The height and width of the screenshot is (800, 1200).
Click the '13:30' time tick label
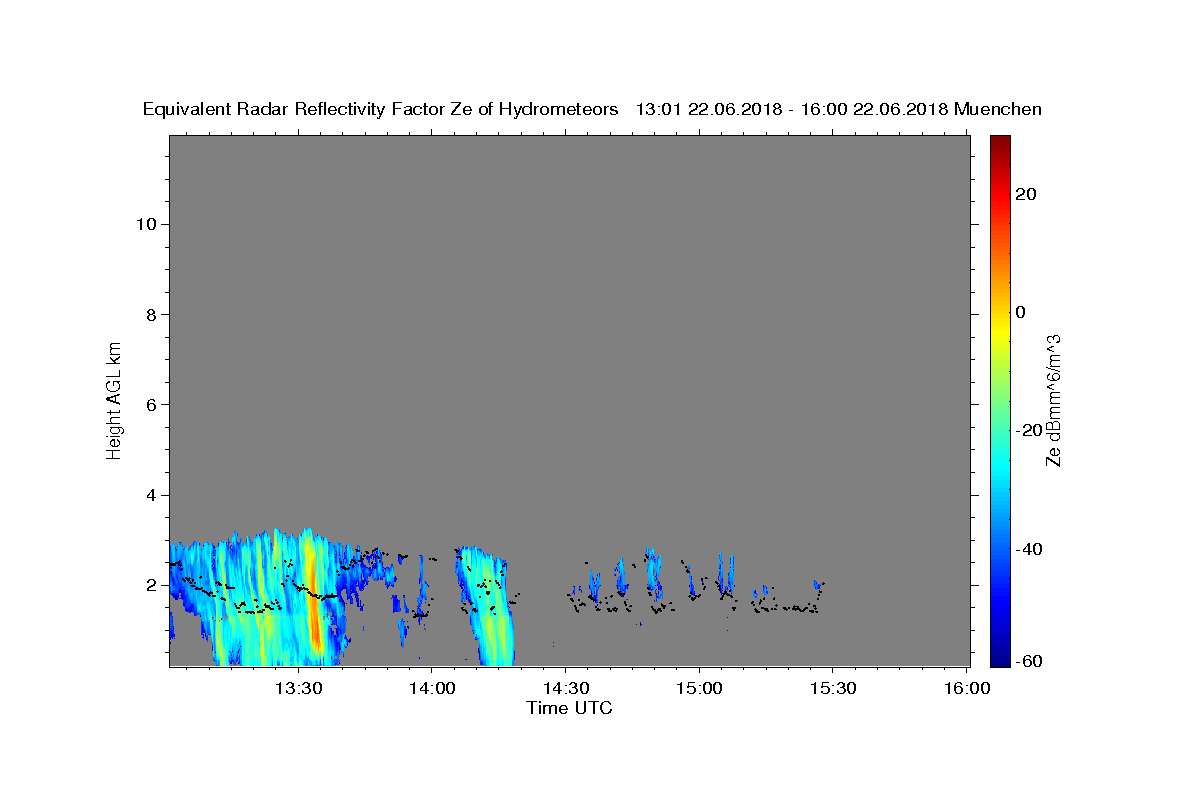click(x=298, y=688)
